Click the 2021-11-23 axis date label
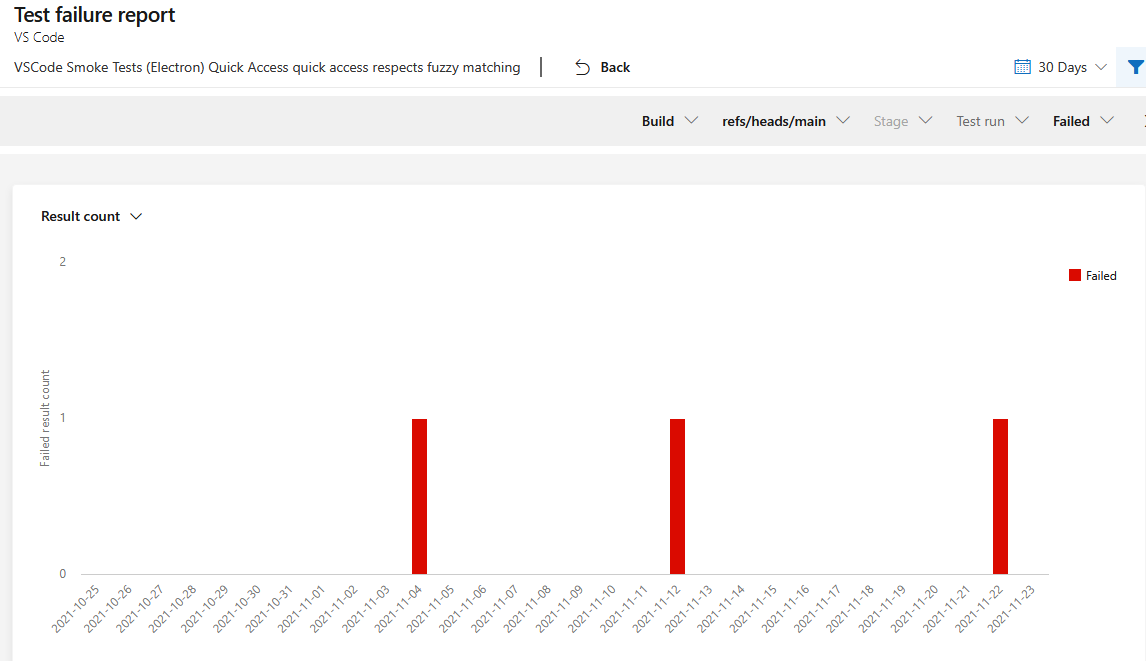This screenshot has width=1146, height=661. [x=1012, y=609]
